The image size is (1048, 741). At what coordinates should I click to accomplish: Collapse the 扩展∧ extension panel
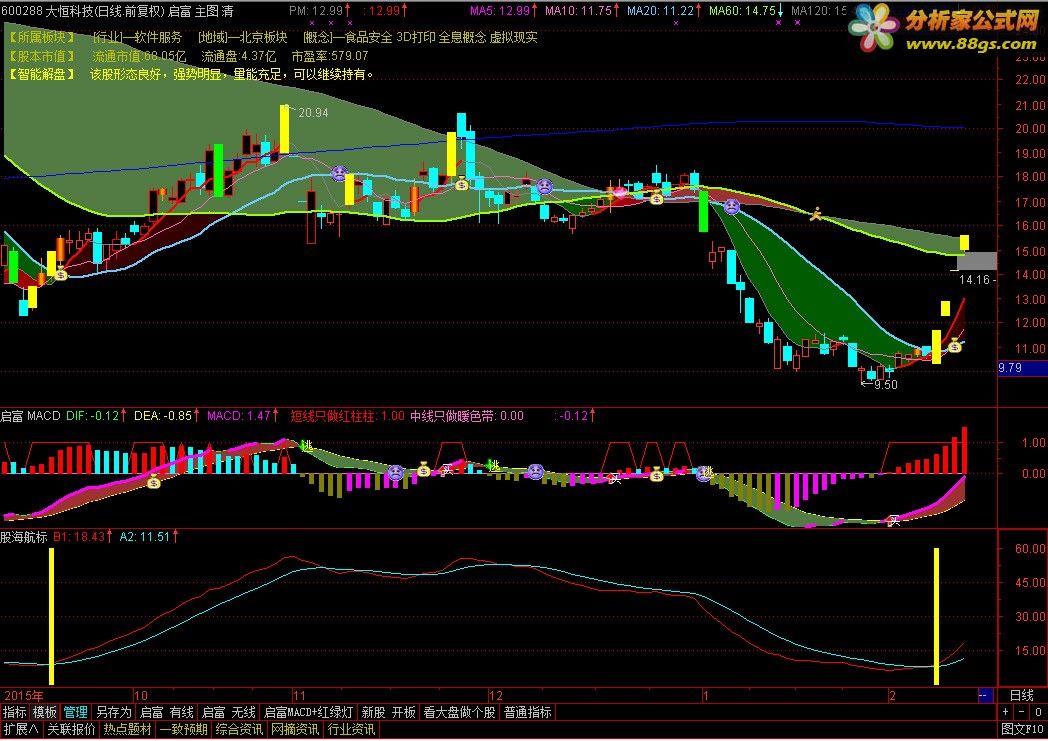pos(21,730)
